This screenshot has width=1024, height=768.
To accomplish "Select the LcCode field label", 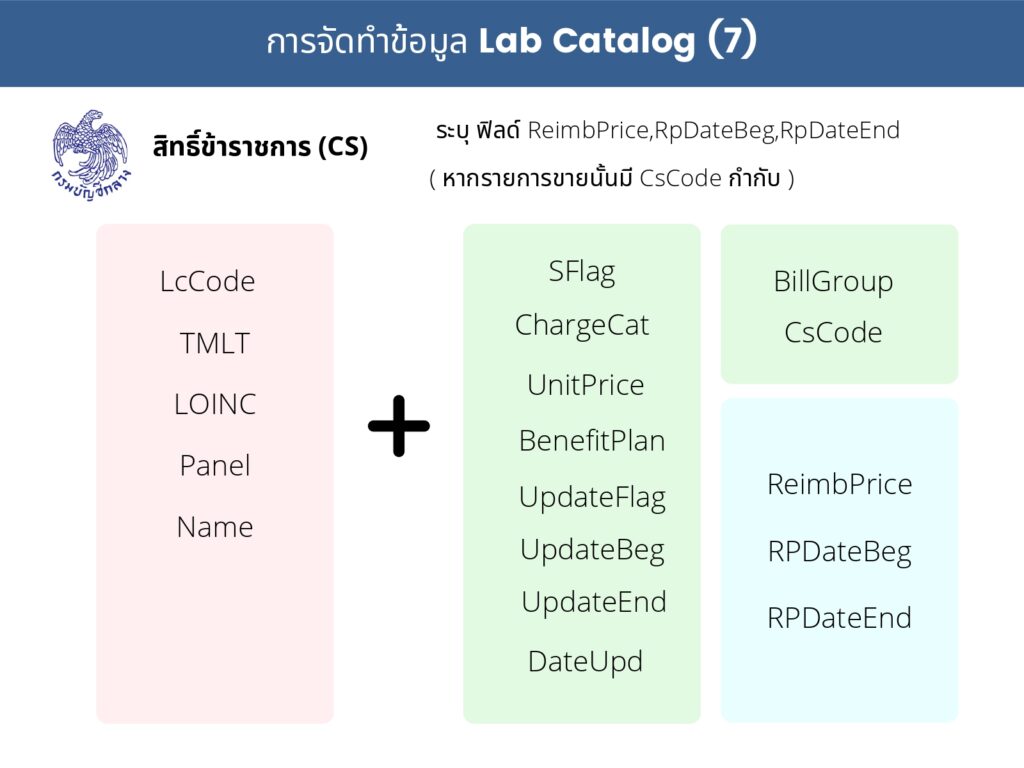I will [x=207, y=282].
